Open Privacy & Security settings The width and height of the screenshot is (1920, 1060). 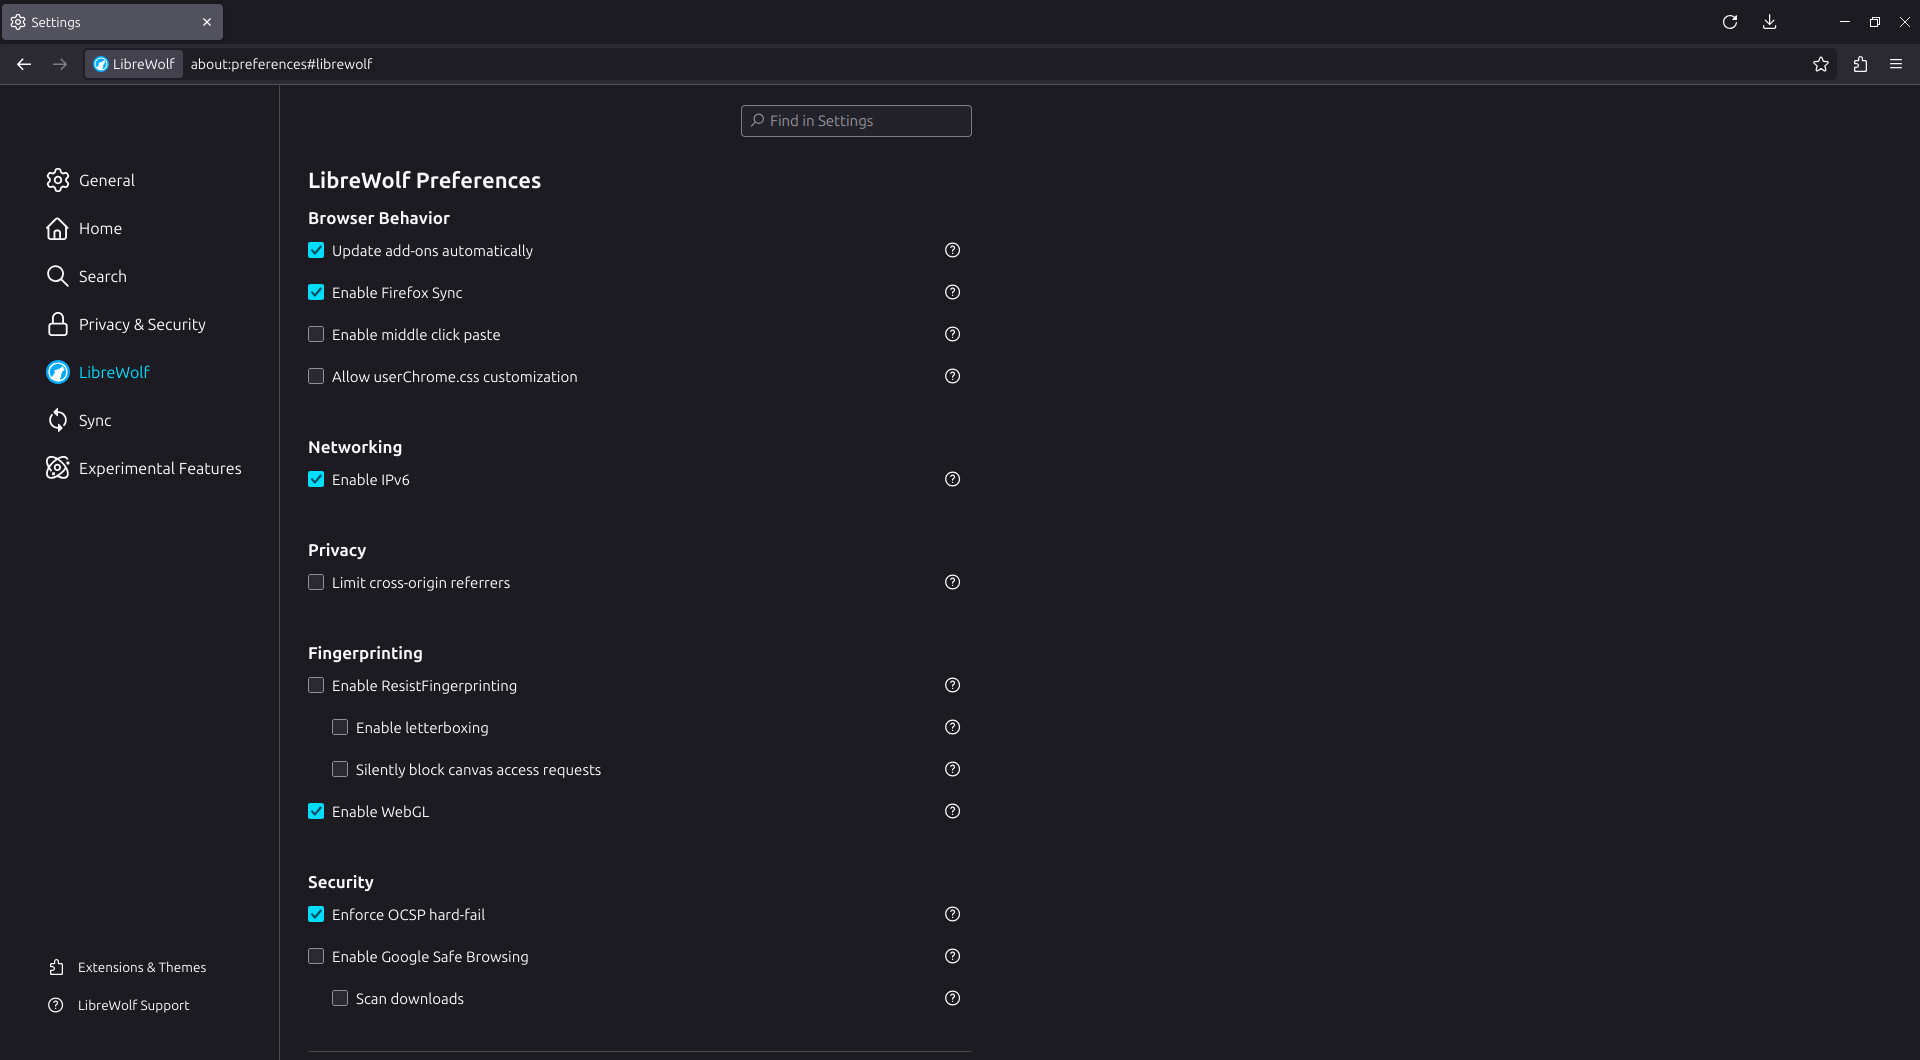(x=126, y=324)
